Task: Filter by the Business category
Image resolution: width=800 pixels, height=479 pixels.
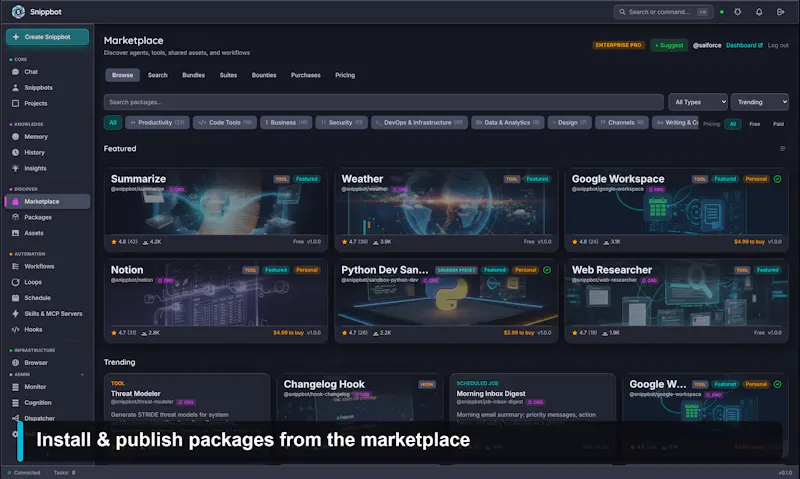Action: coord(286,122)
